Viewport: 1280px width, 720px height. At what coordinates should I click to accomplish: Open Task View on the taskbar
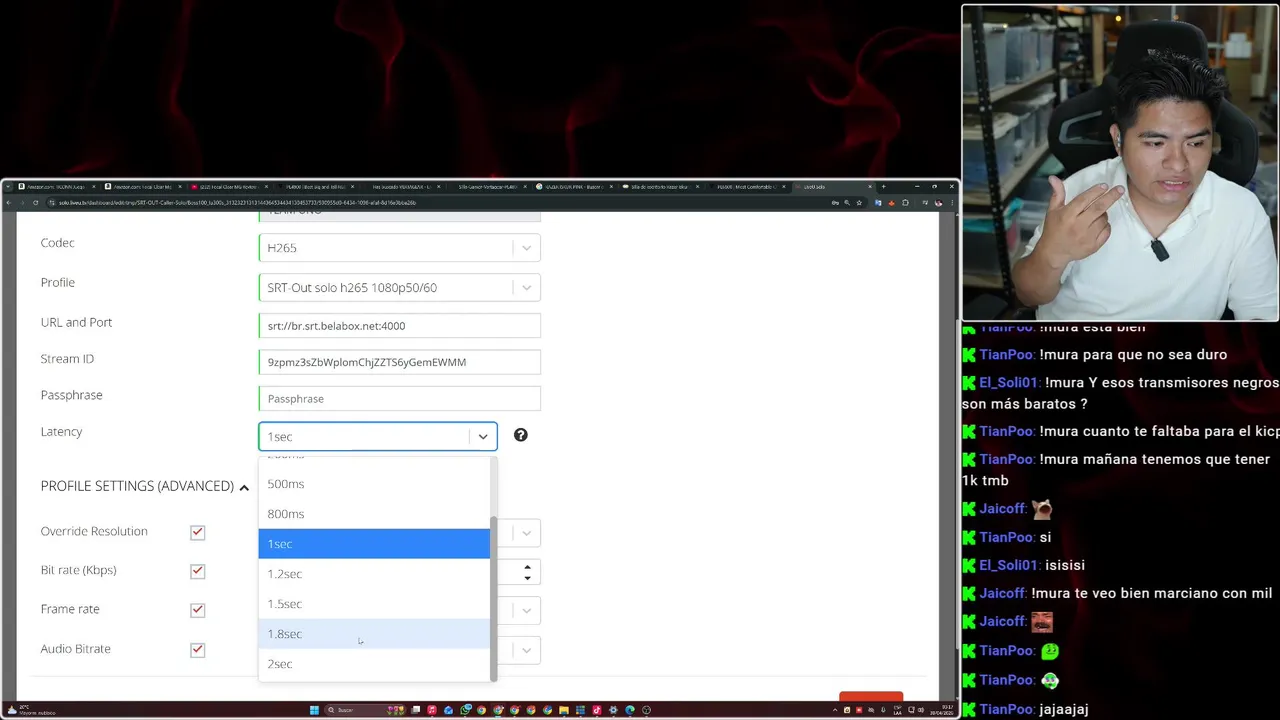(416, 710)
